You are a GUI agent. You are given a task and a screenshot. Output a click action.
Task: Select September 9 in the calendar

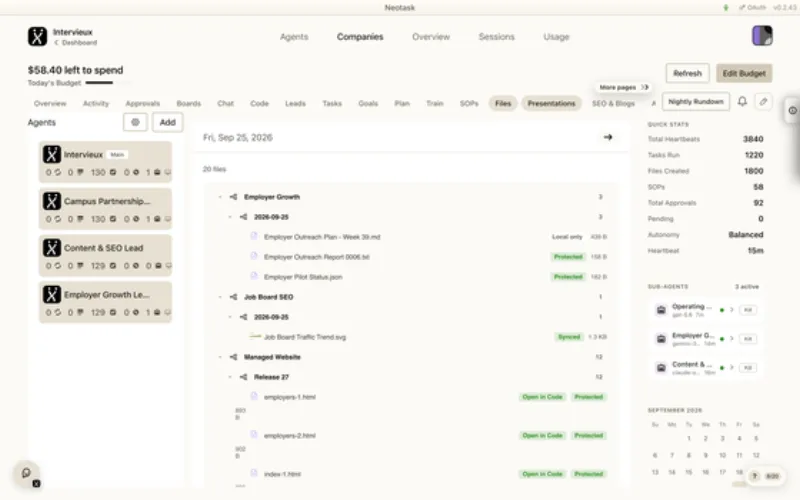(706, 455)
